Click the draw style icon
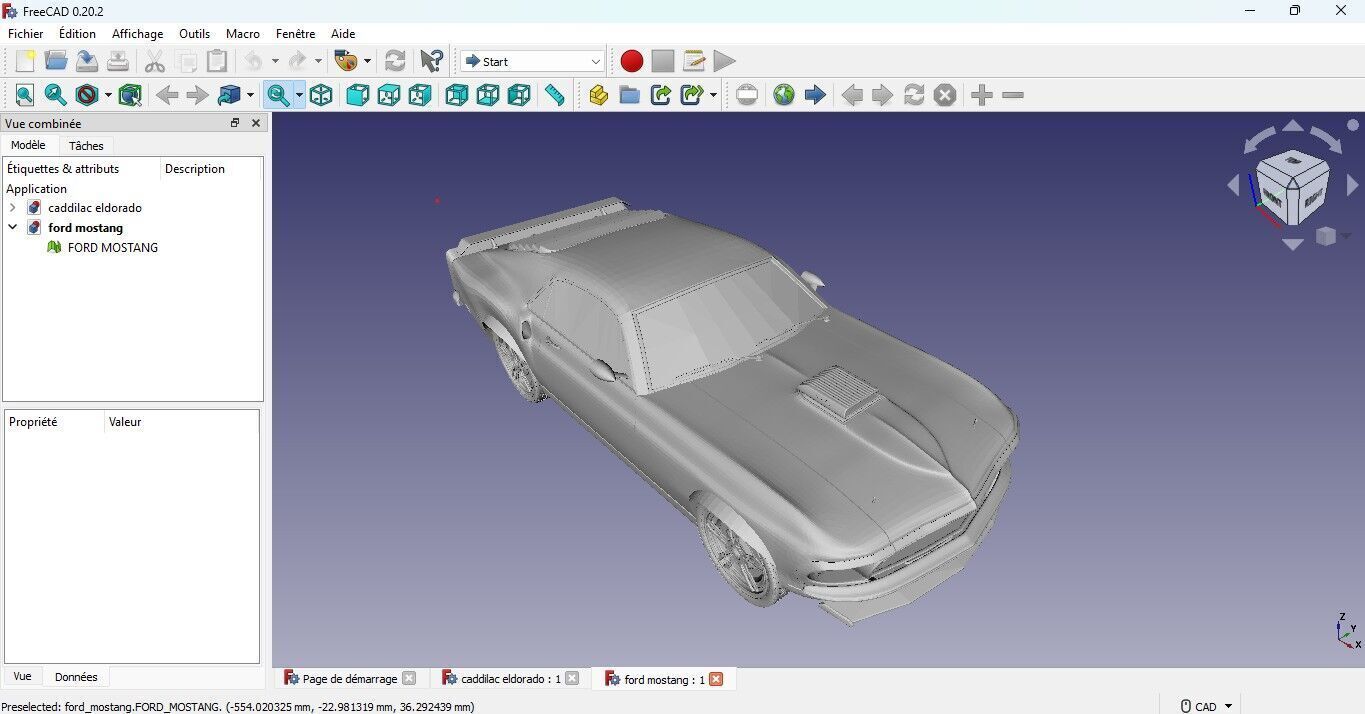The width and height of the screenshot is (1365, 714). [87, 95]
